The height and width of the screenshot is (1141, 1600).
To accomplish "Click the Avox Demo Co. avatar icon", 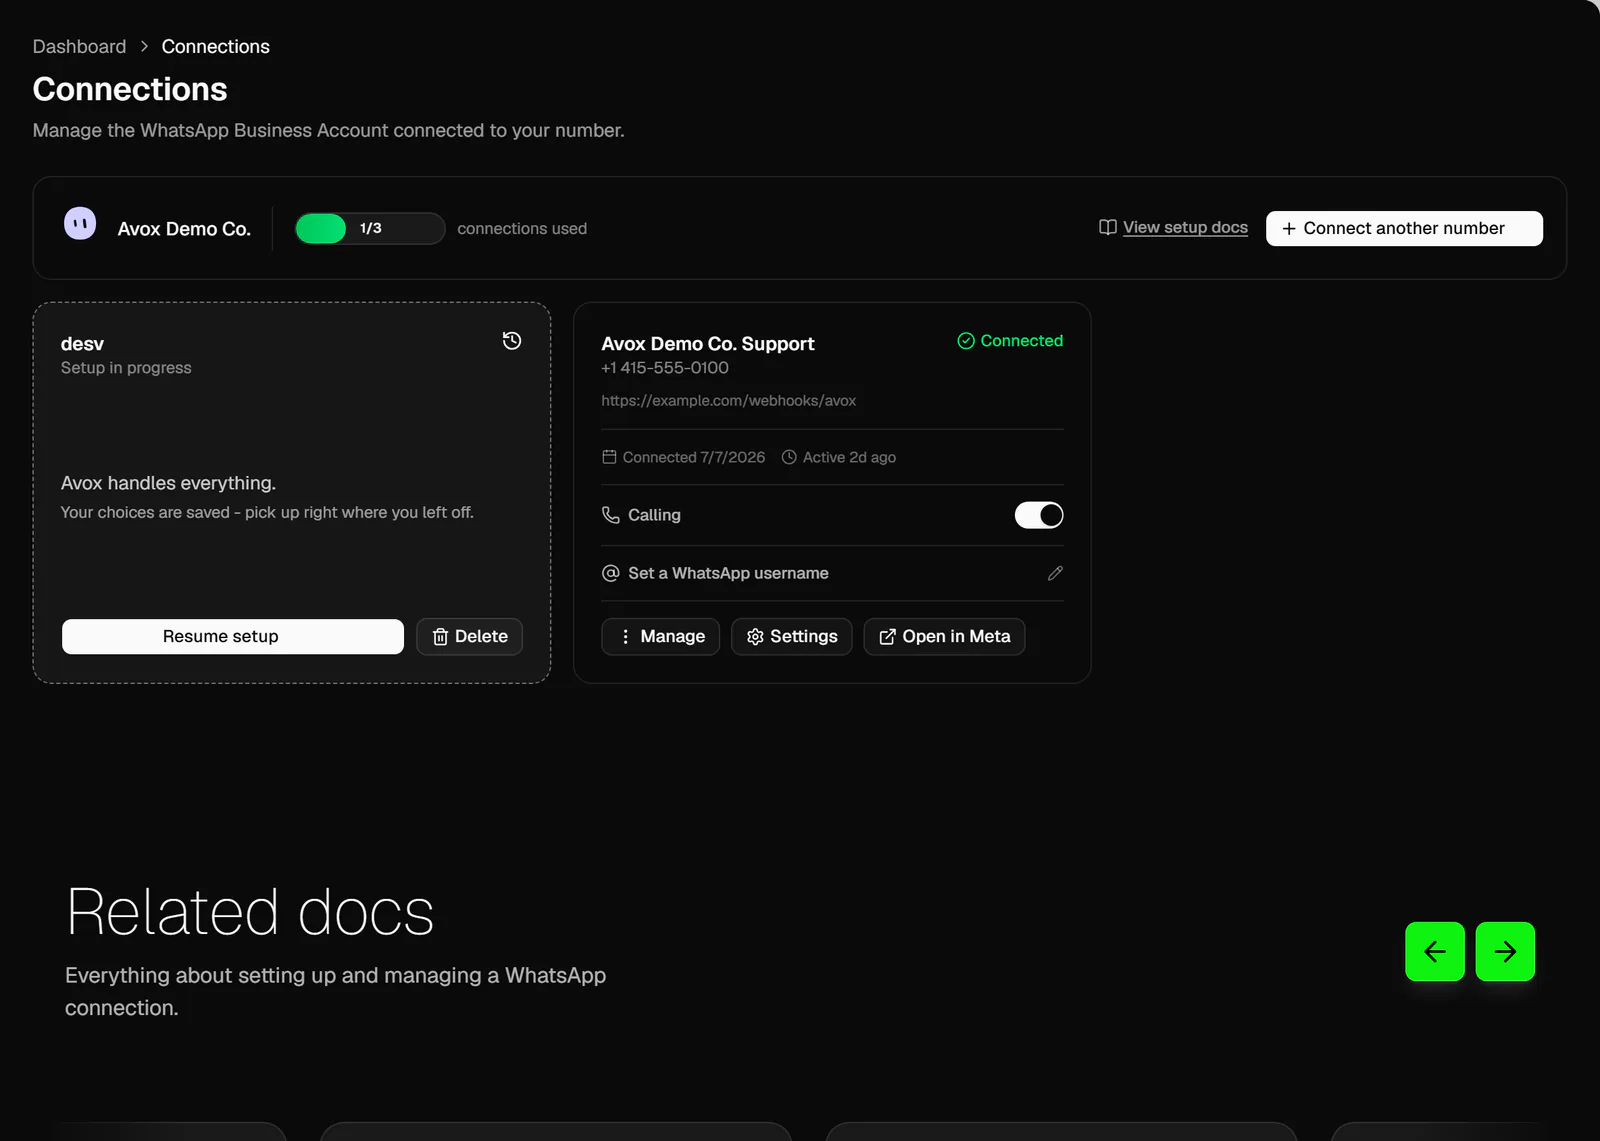I will coord(80,223).
